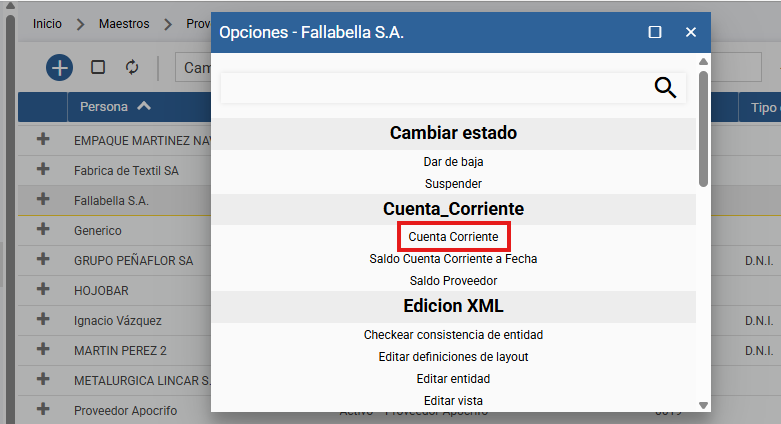Screen dimensions: 781x424
Task: Click the refresh icon in toolbar
Action: pos(132,67)
